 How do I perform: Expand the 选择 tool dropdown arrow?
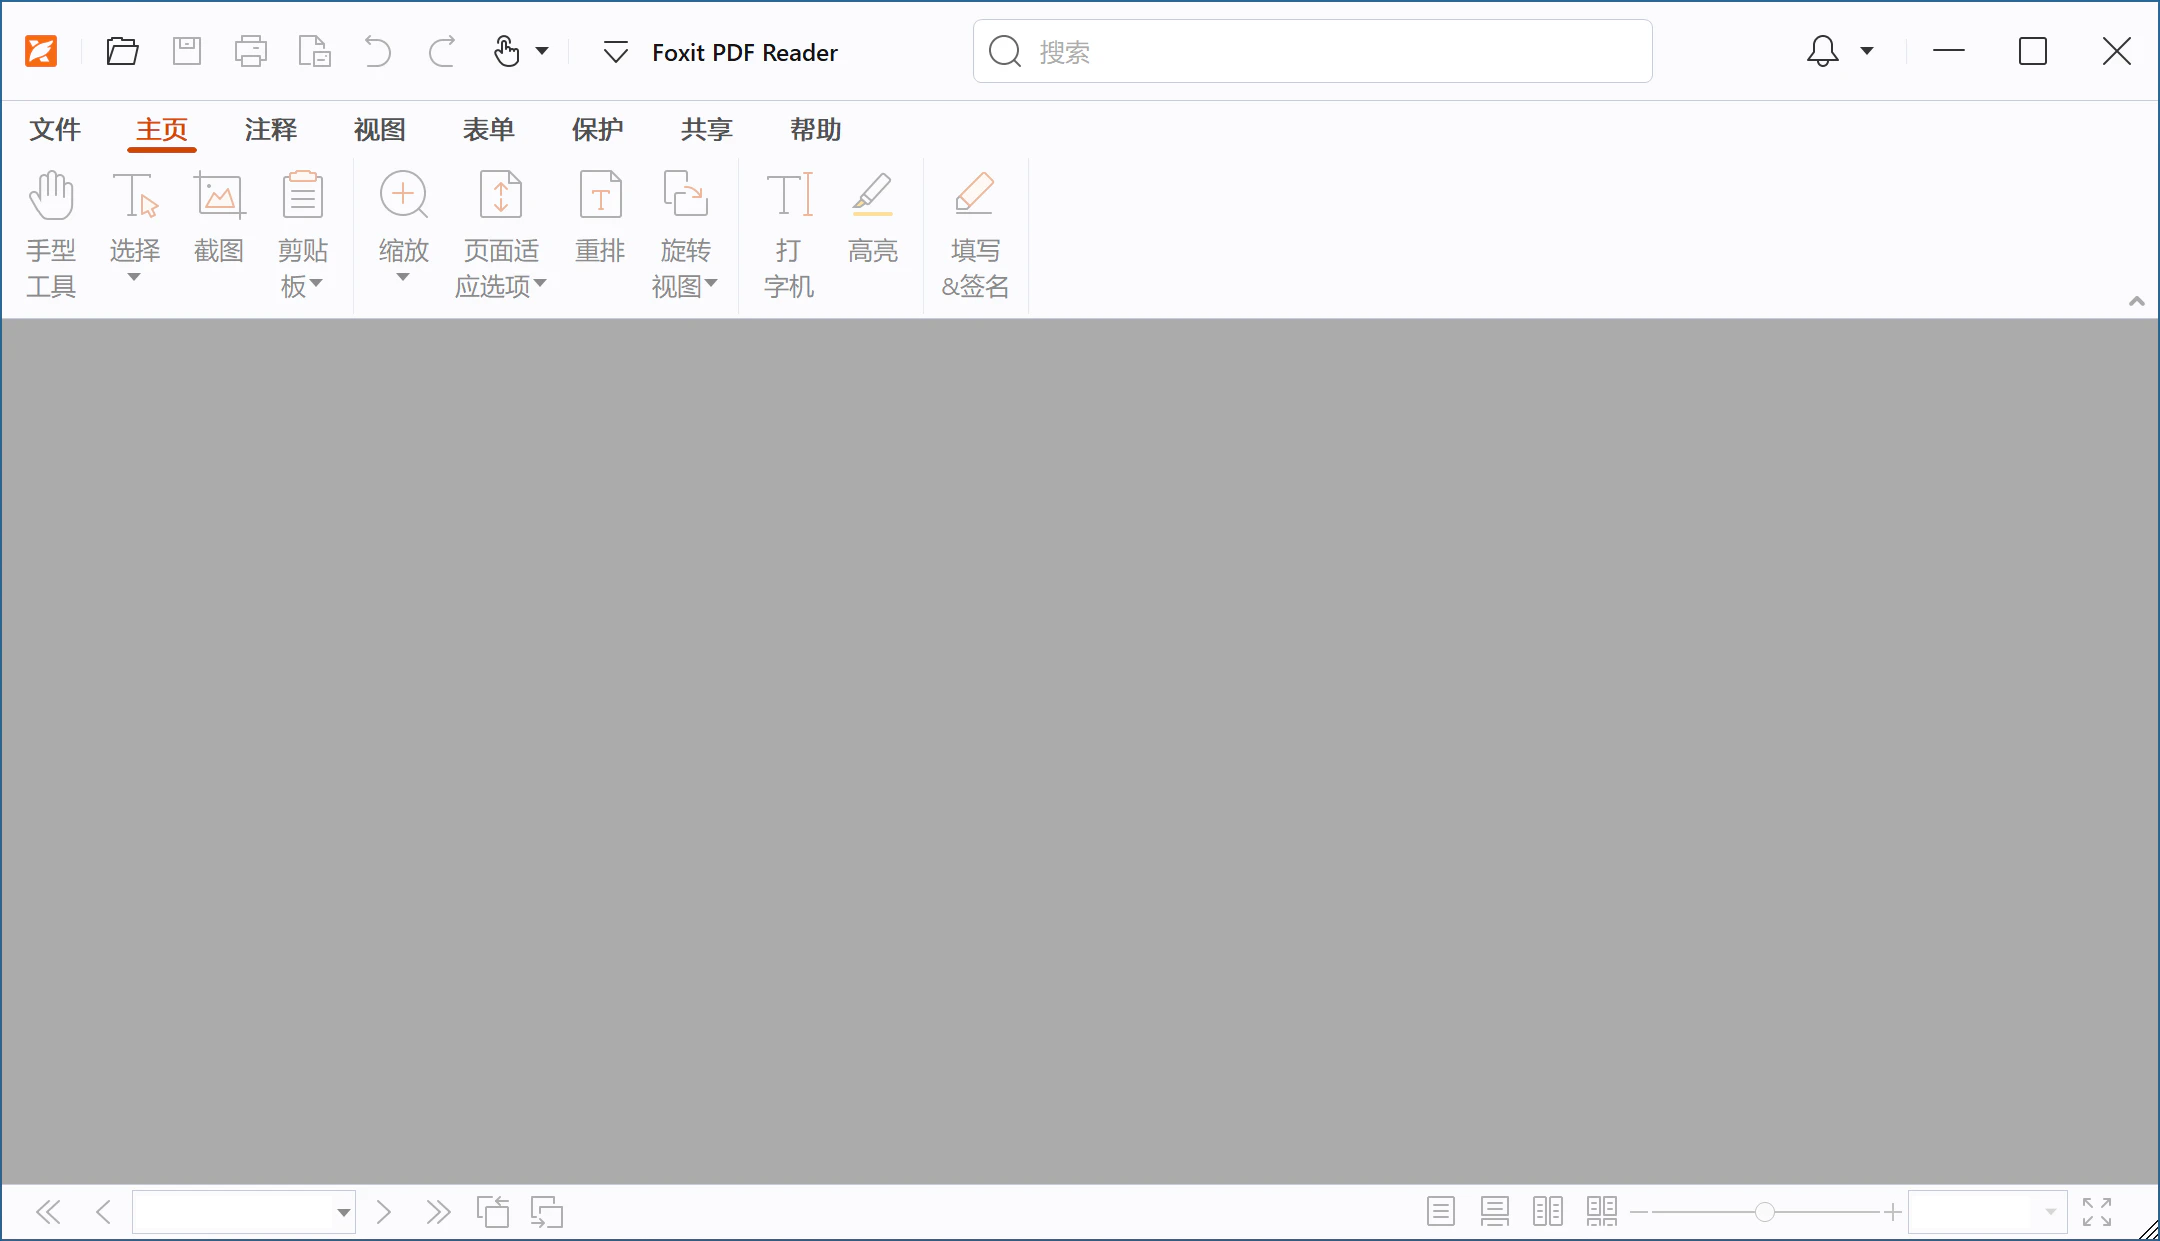coord(134,278)
